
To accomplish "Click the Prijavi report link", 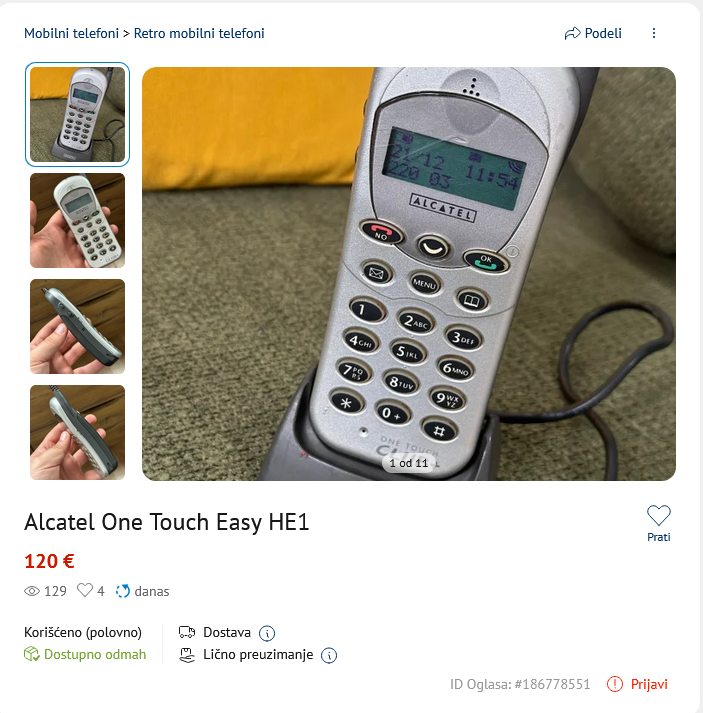I will [x=649, y=684].
